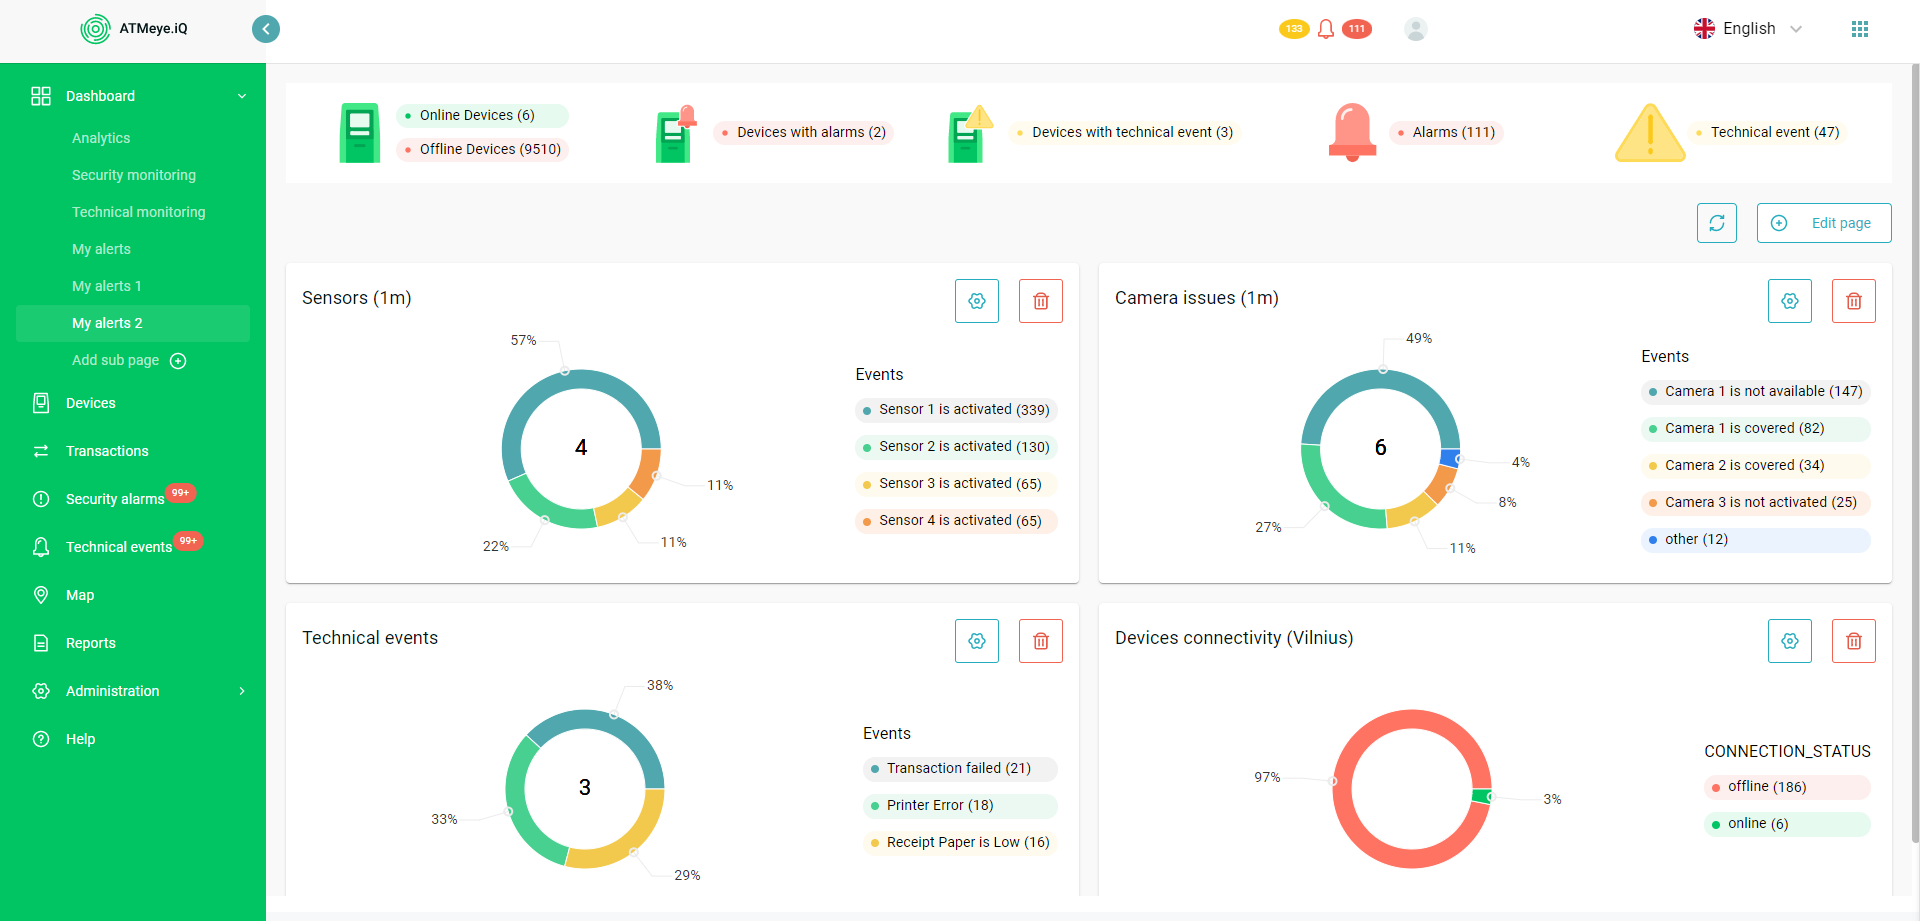Toggle Sensor 1 is activated legend item
Image resolution: width=1920 pixels, height=921 pixels.
pos(955,410)
